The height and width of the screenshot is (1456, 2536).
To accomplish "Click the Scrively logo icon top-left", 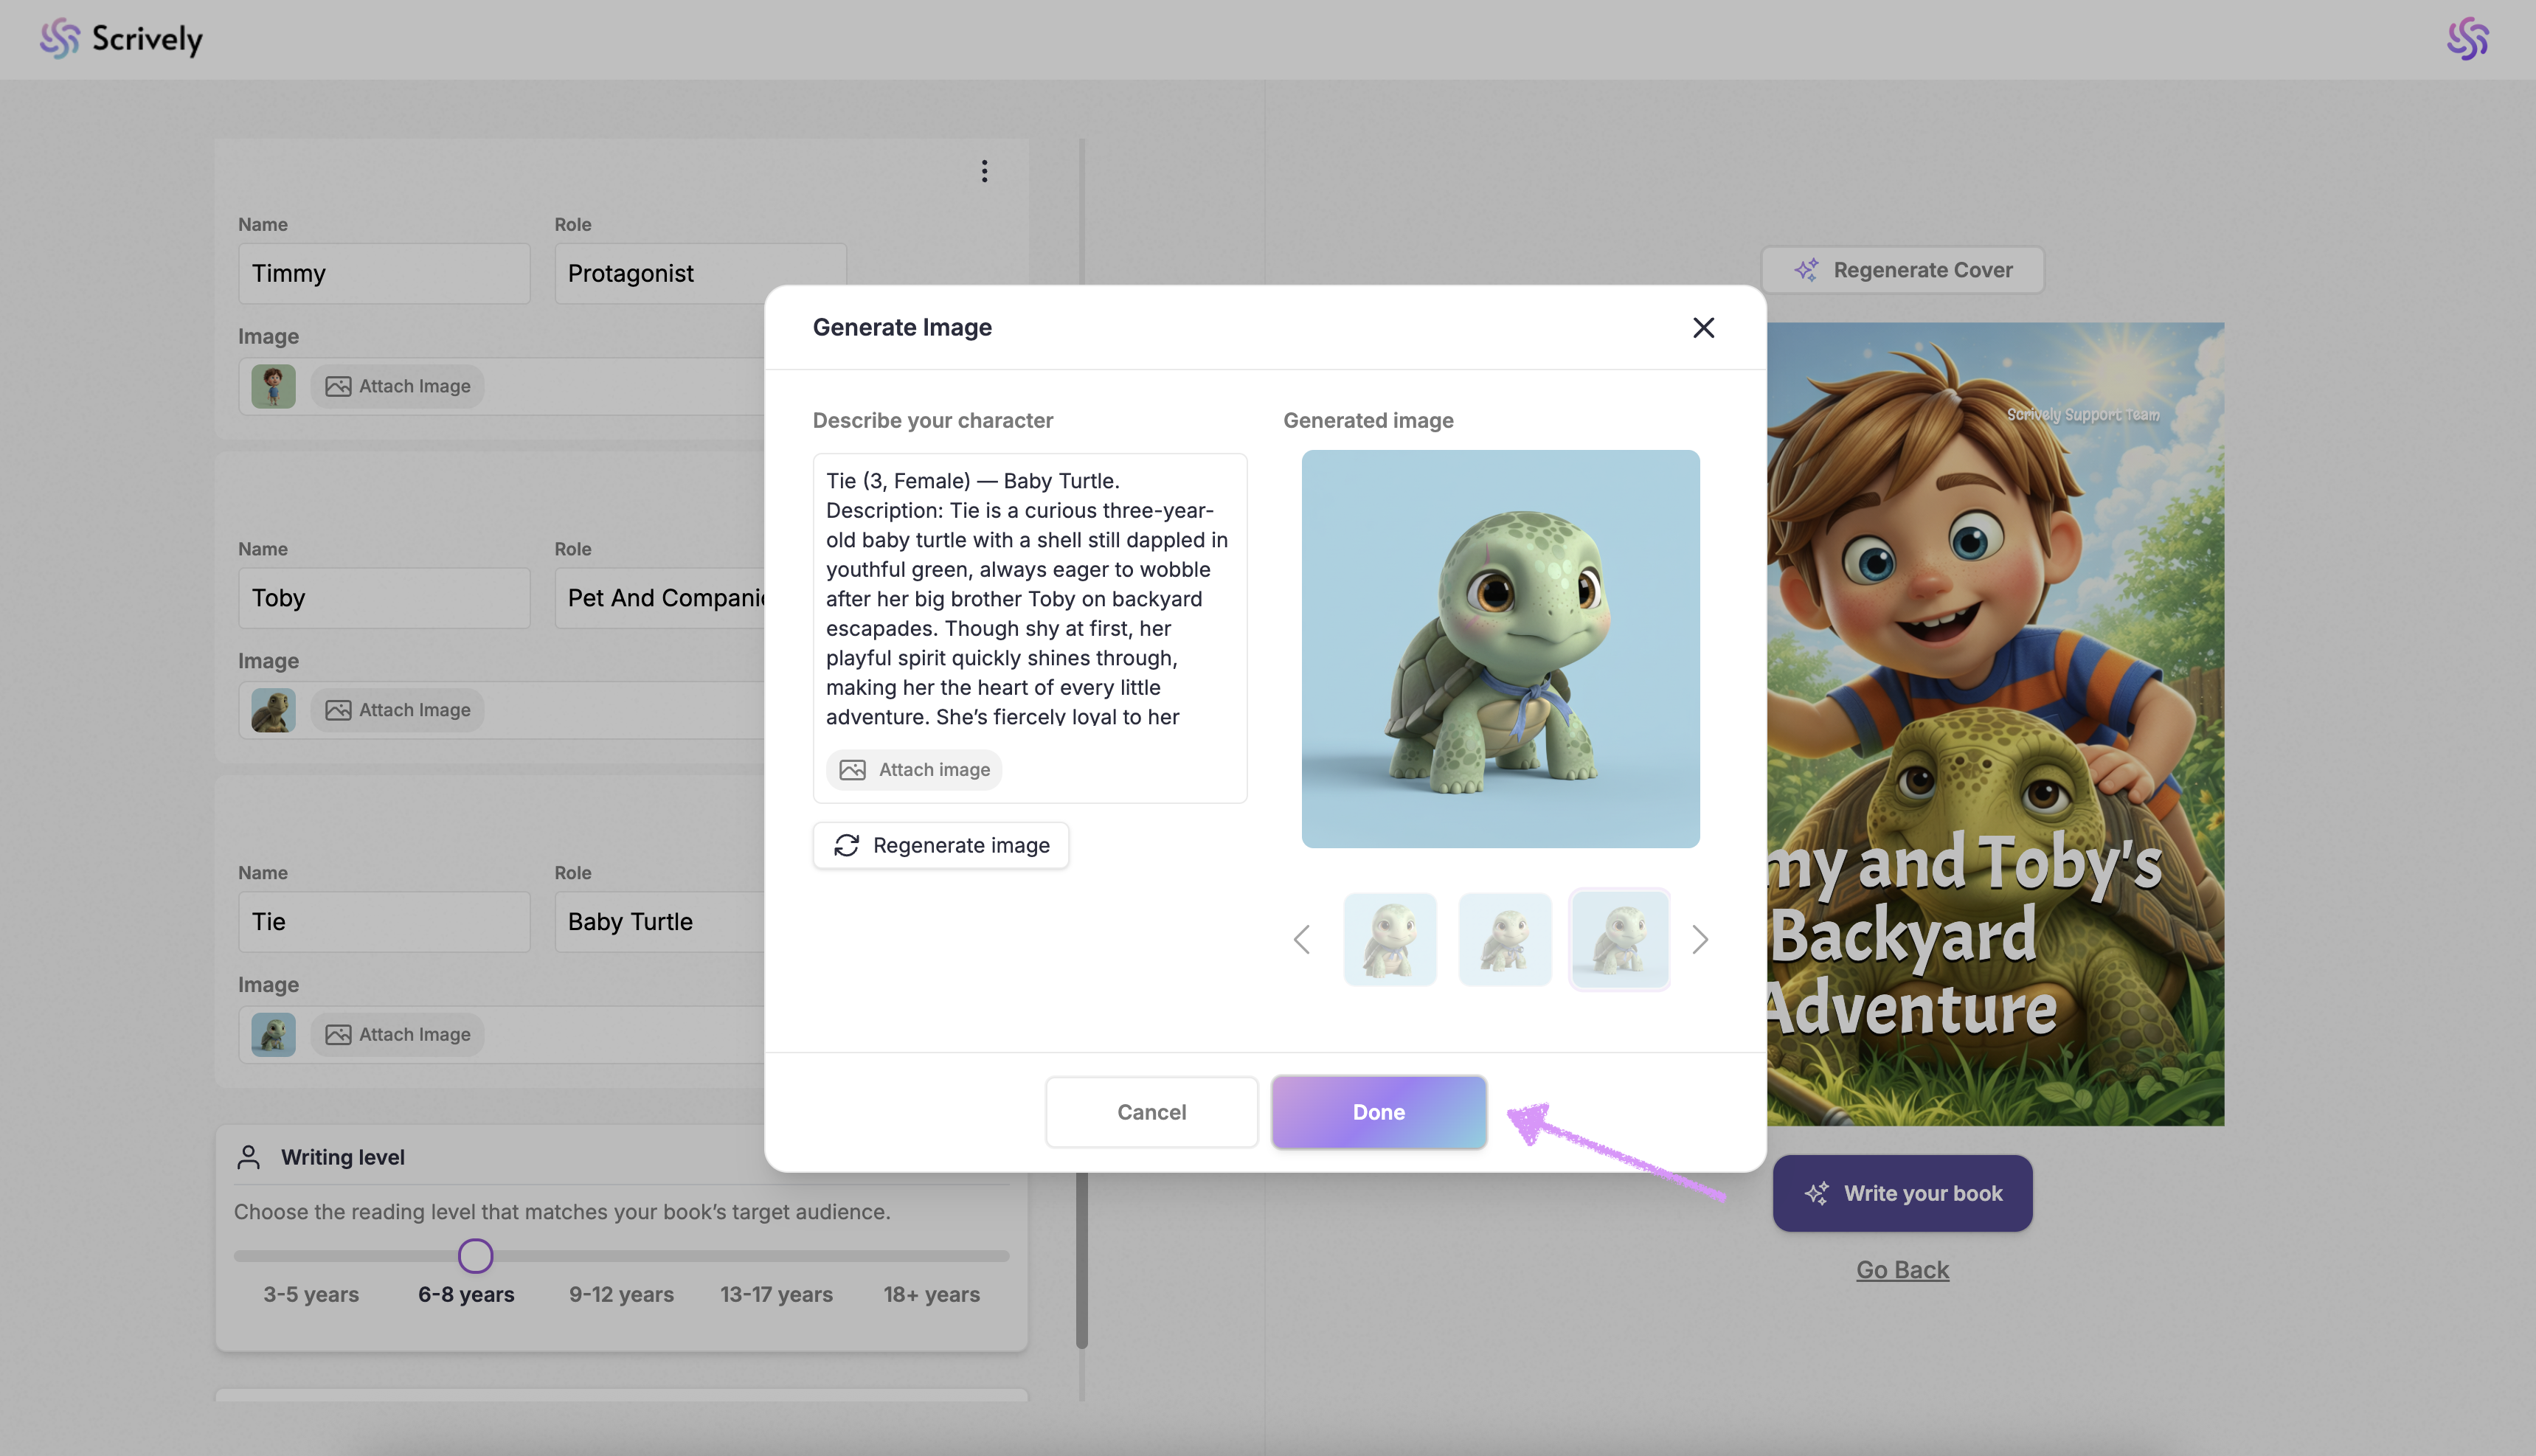I will pos(60,39).
